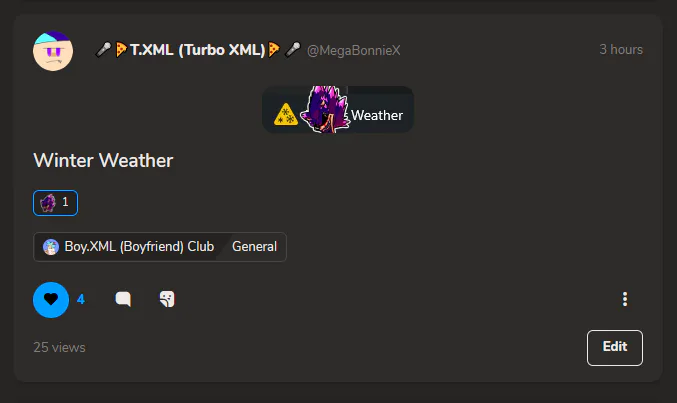
Task: Click the Weather label in sticker image
Action: 377,115
